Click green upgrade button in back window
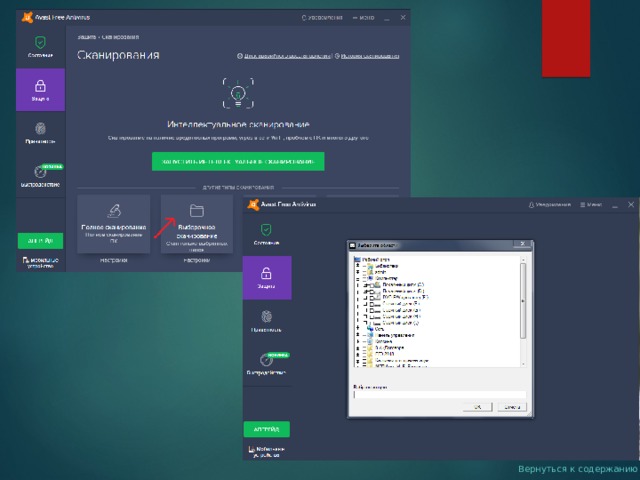This screenshot has width=640, height=480. (x=40, y=241)
